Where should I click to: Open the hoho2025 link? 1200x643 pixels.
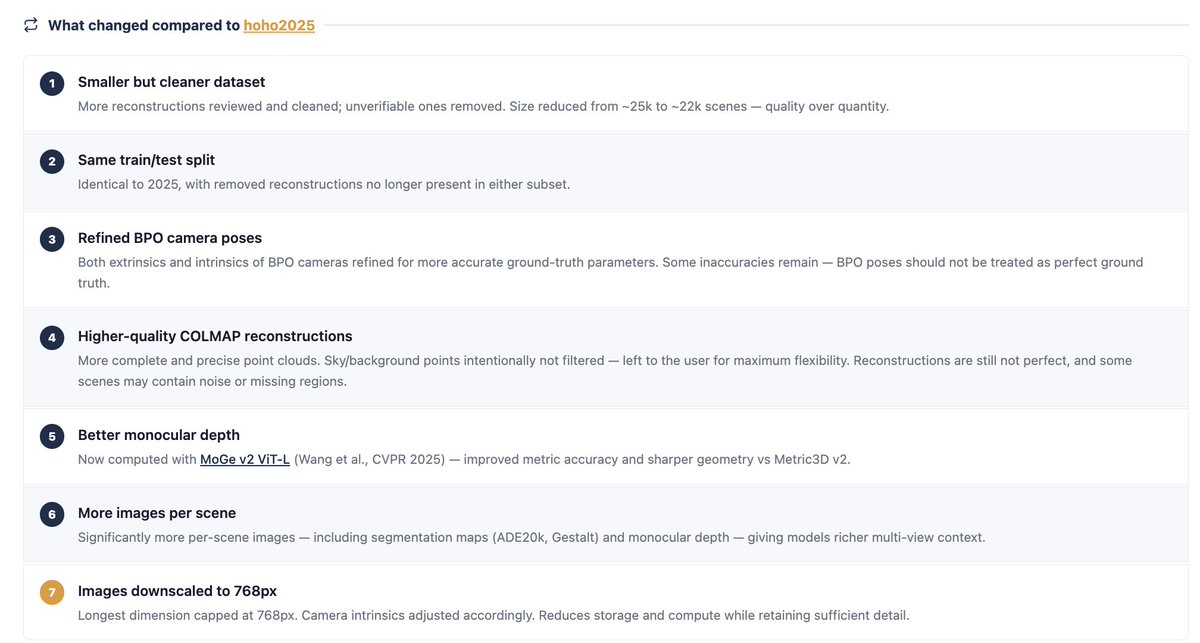tap(279, 25)
